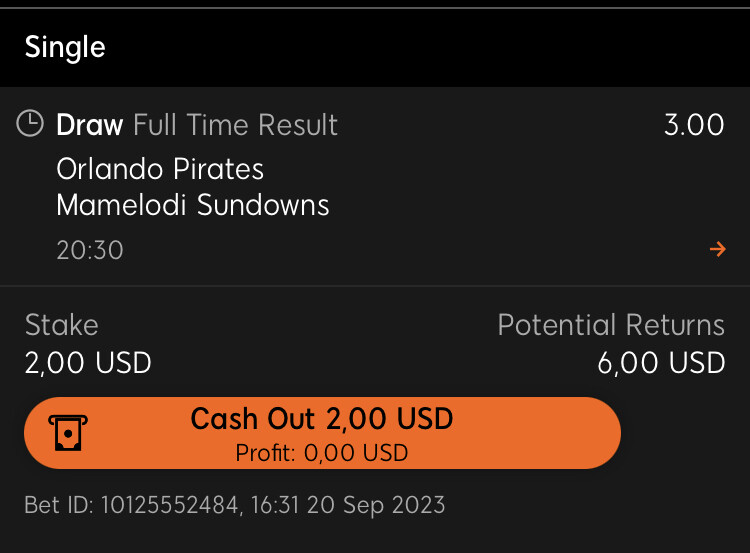Click the Bet ID 10125552484 text
The height and width of the screenshot is (553, 750).
132,505
